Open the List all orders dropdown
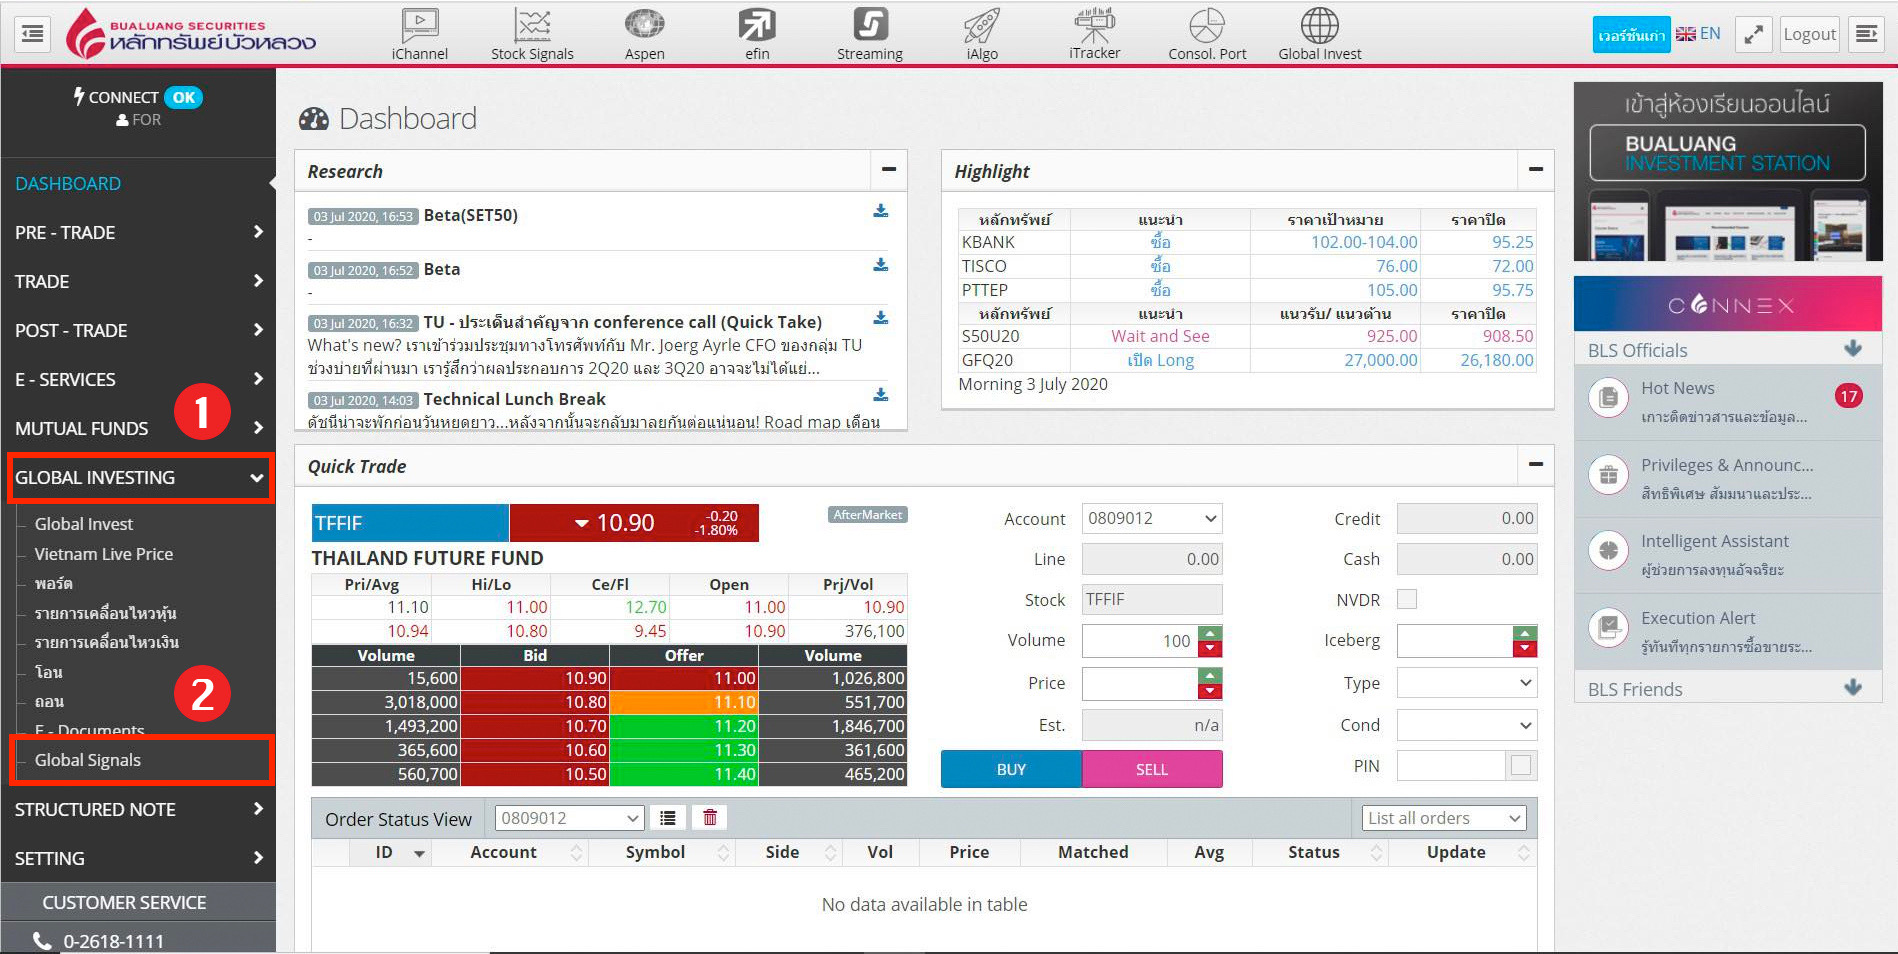1898x954 pixels. [1444, 818]
